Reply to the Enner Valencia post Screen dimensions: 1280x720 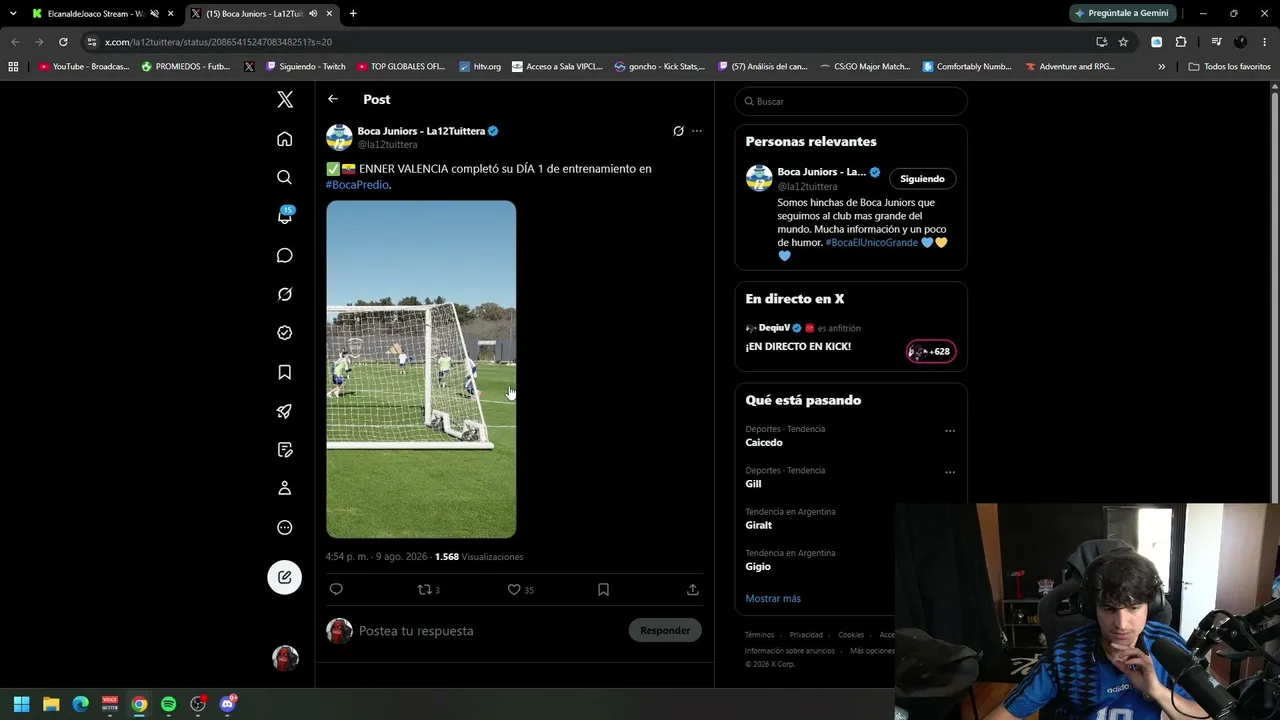(336, 590)
